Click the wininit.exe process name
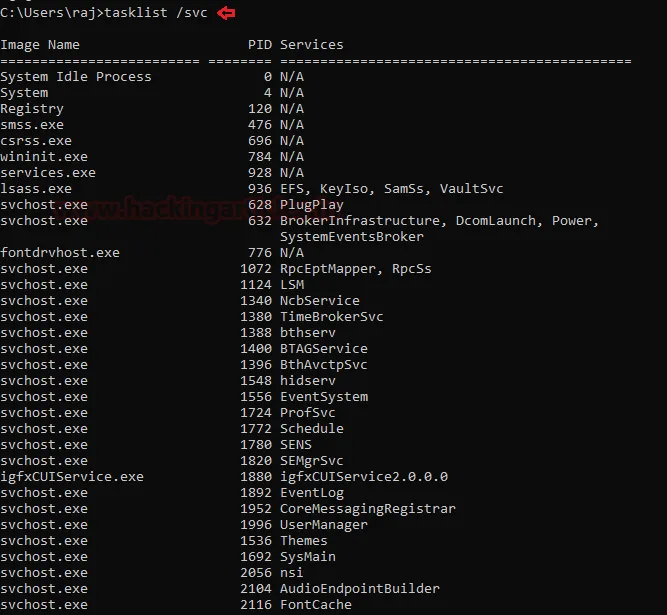667x615 pixels. click(44, 157)
